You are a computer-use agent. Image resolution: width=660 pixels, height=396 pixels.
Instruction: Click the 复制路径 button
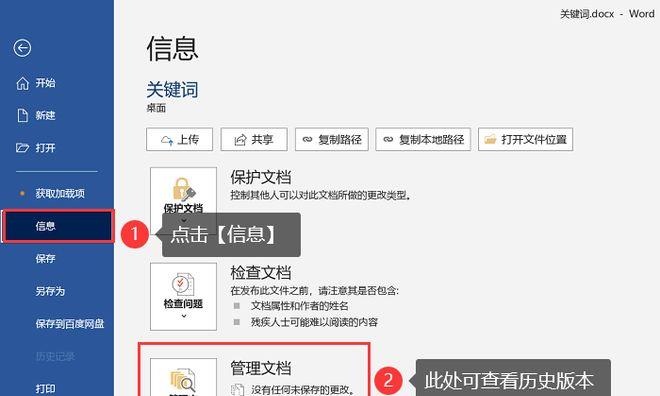(332, 139)
